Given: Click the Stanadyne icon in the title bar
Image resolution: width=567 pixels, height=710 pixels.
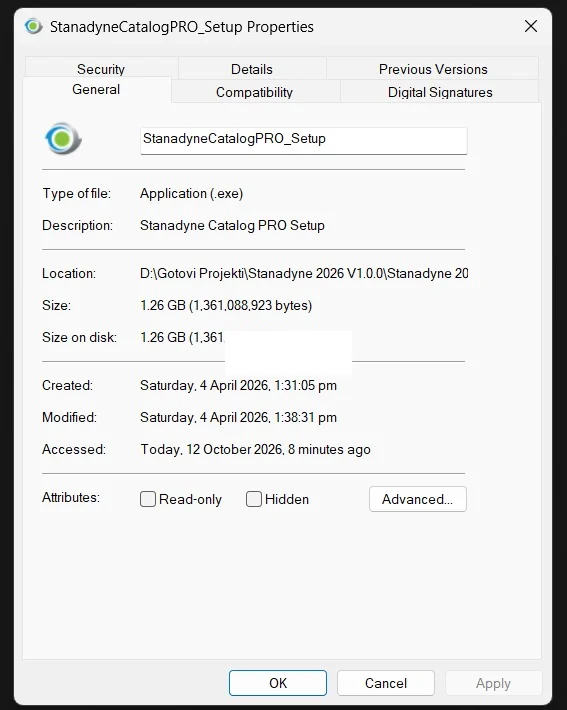Looking at the screenshot, I should 33,27.
